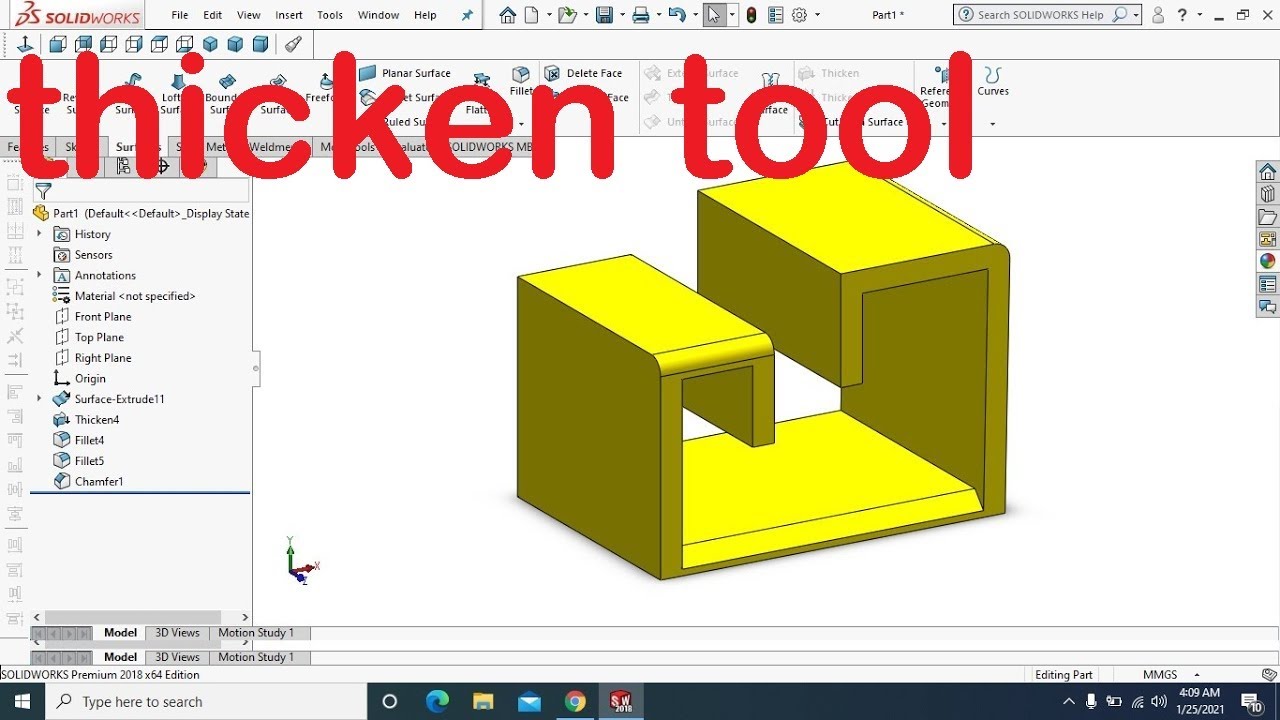The width and height of the screenshot is (1280, 720).
Task: Click the Save icon
Action: click(604, 15)
